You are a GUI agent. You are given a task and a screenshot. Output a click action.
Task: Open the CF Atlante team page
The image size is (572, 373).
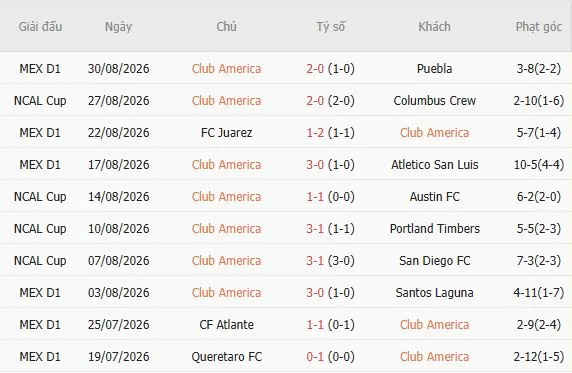coord(227,324)
